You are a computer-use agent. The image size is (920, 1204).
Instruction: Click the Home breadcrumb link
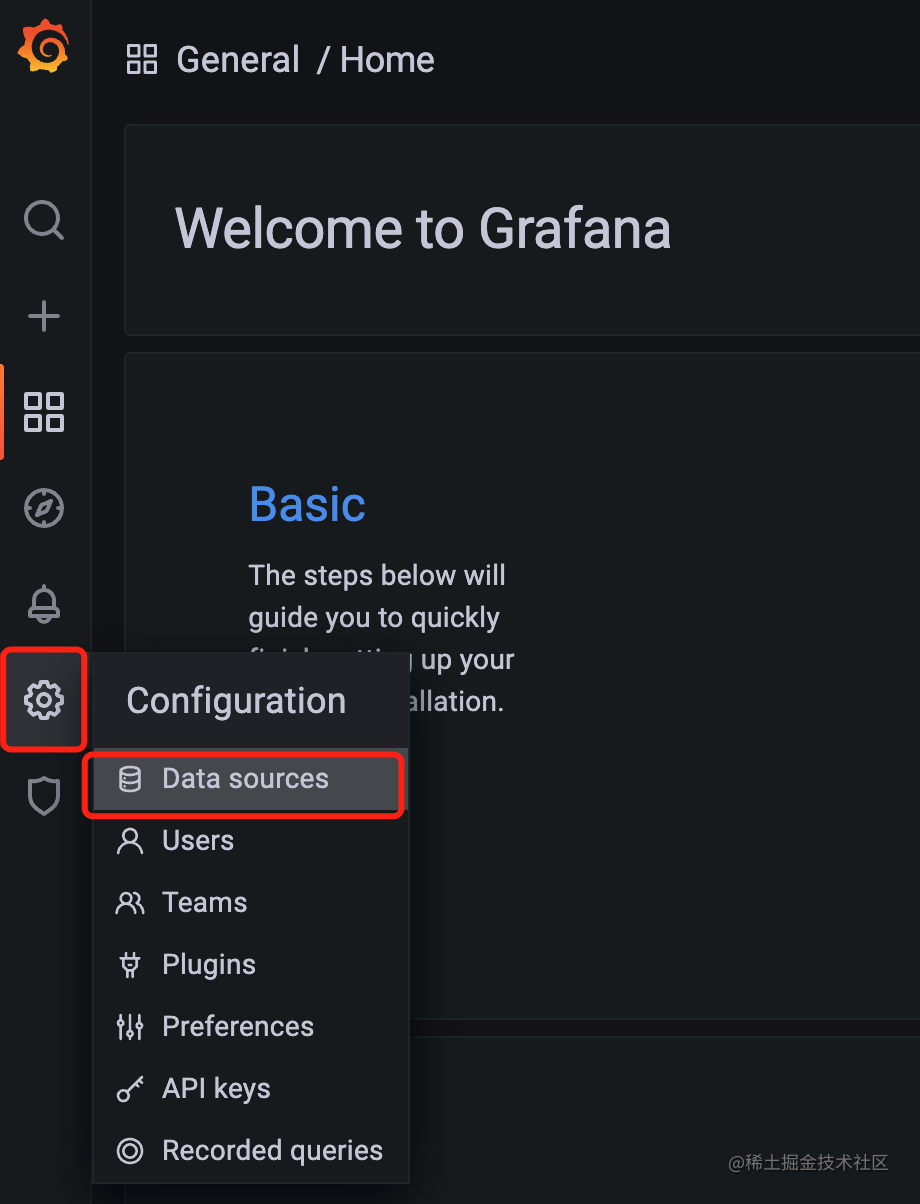click(x=387, y=60)
